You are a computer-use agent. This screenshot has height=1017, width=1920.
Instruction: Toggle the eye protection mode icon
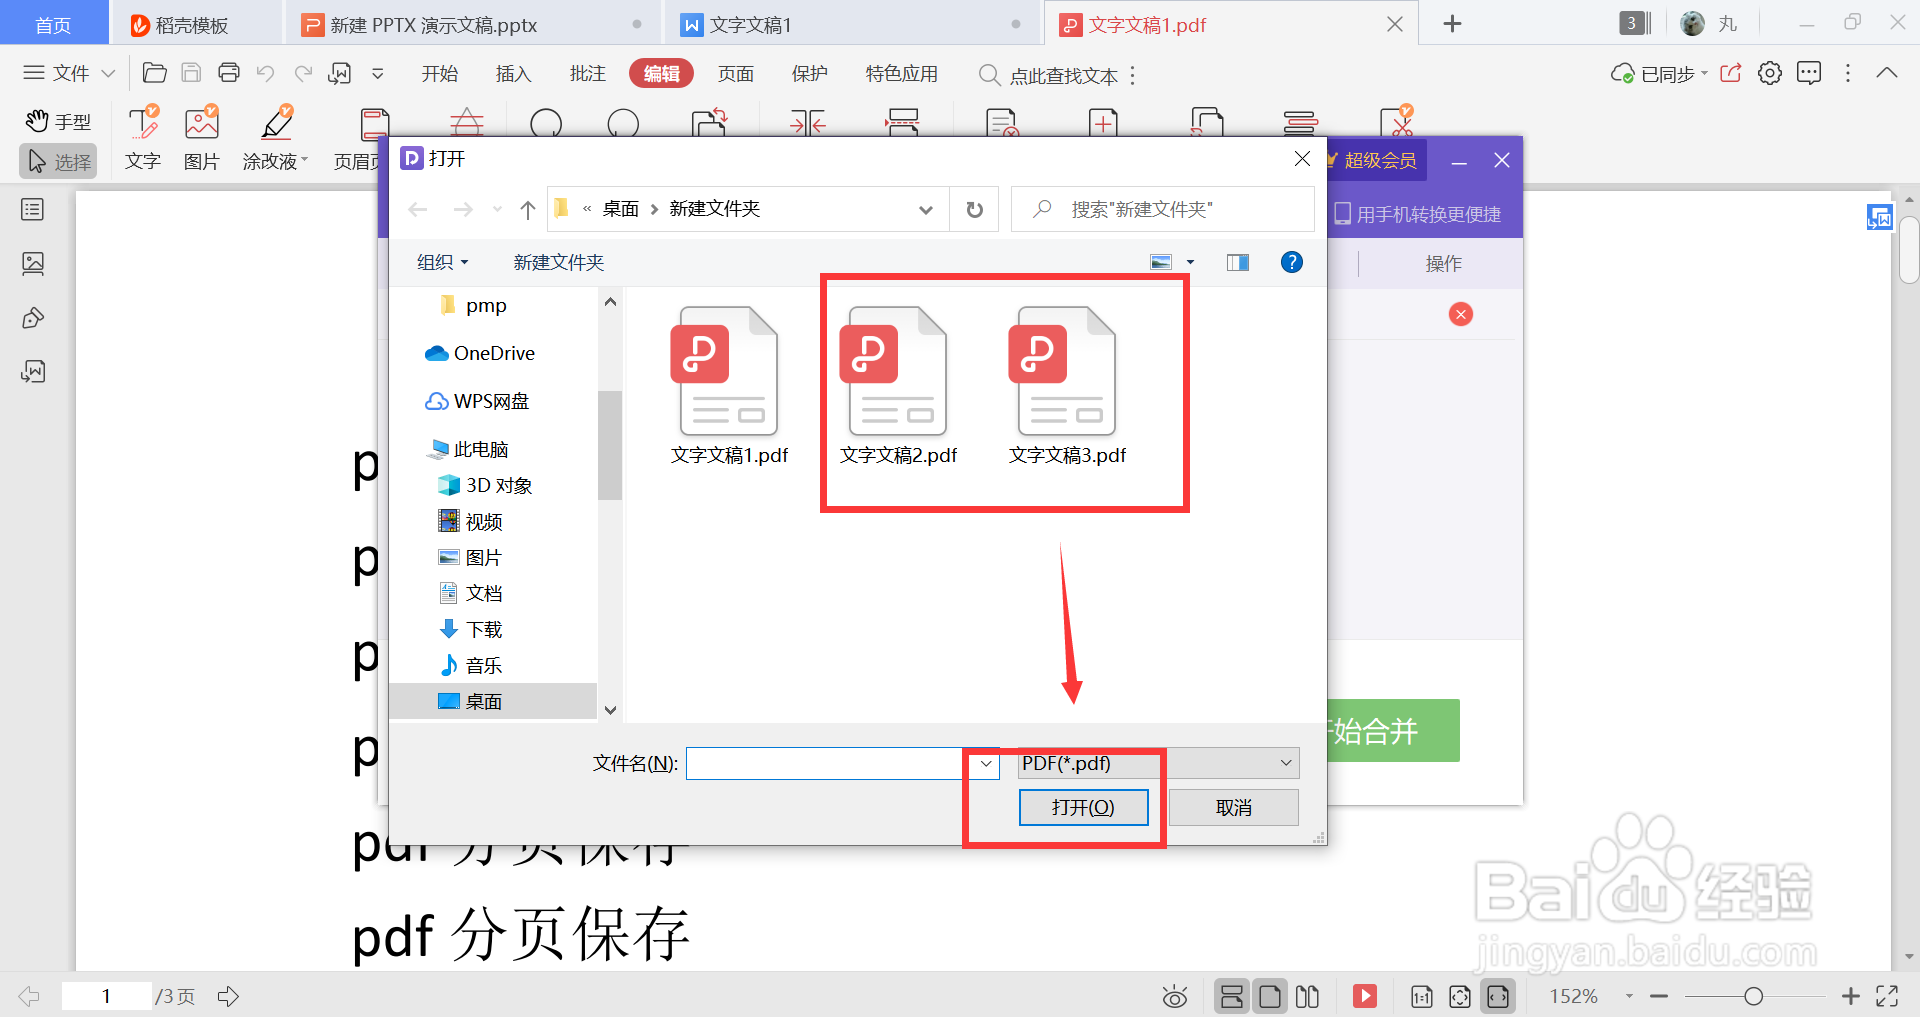point(1174,995)
